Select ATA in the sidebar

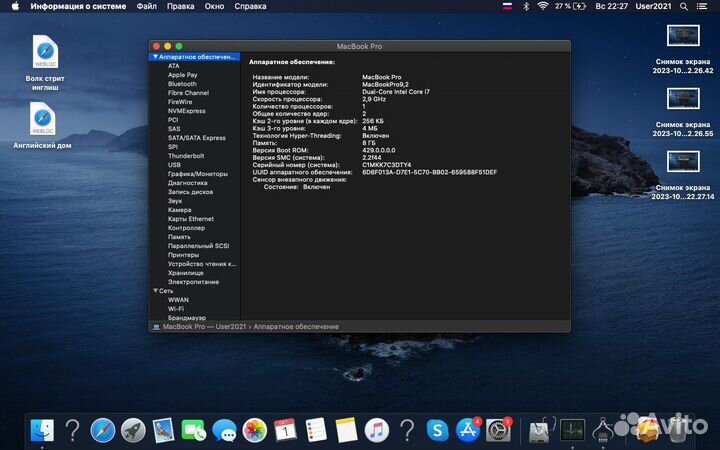174,66
